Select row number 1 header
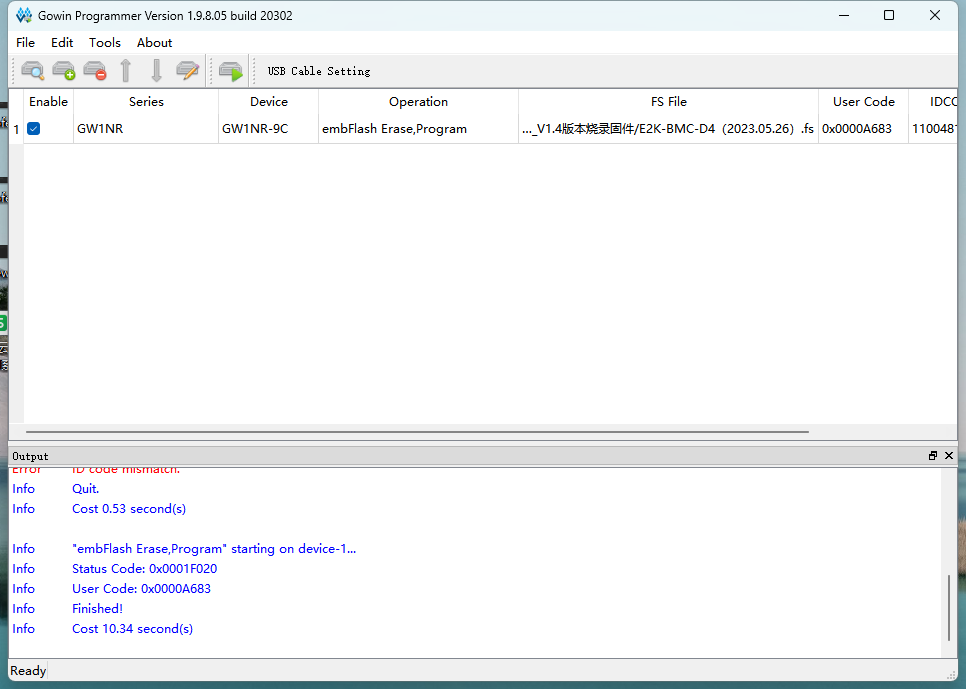Screen dimensions: 966x689 click(x=17, y=129)
